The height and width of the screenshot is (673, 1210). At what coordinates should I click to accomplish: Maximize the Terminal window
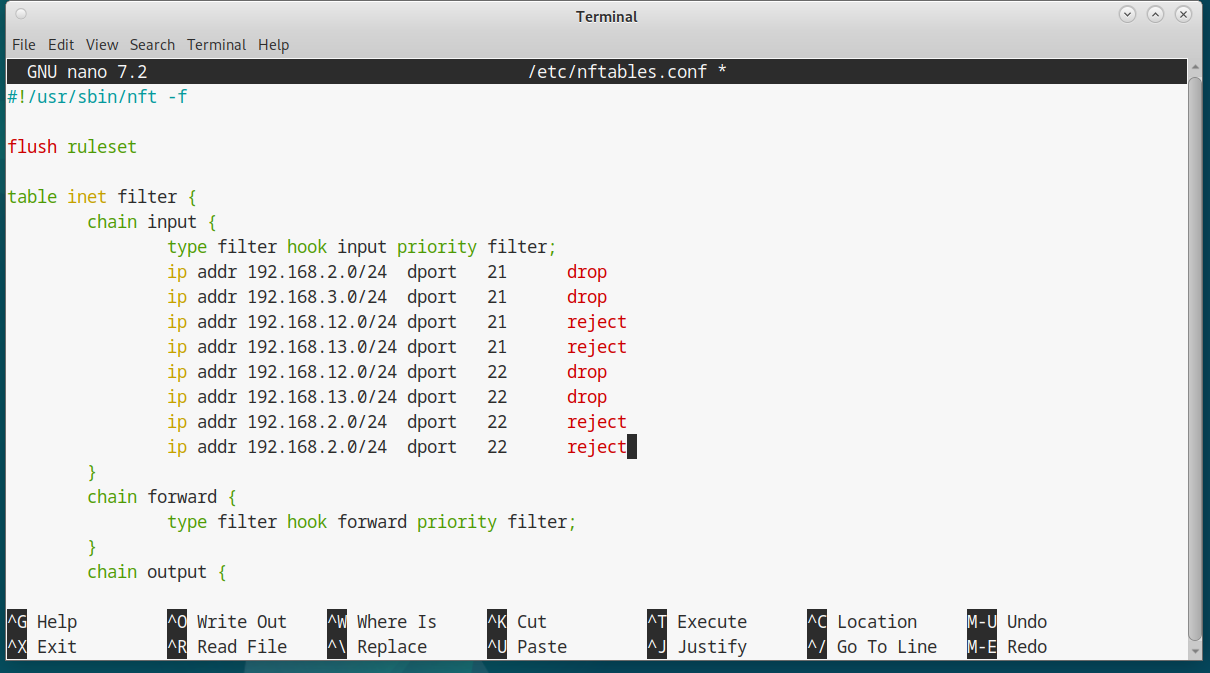[1155, 15]
